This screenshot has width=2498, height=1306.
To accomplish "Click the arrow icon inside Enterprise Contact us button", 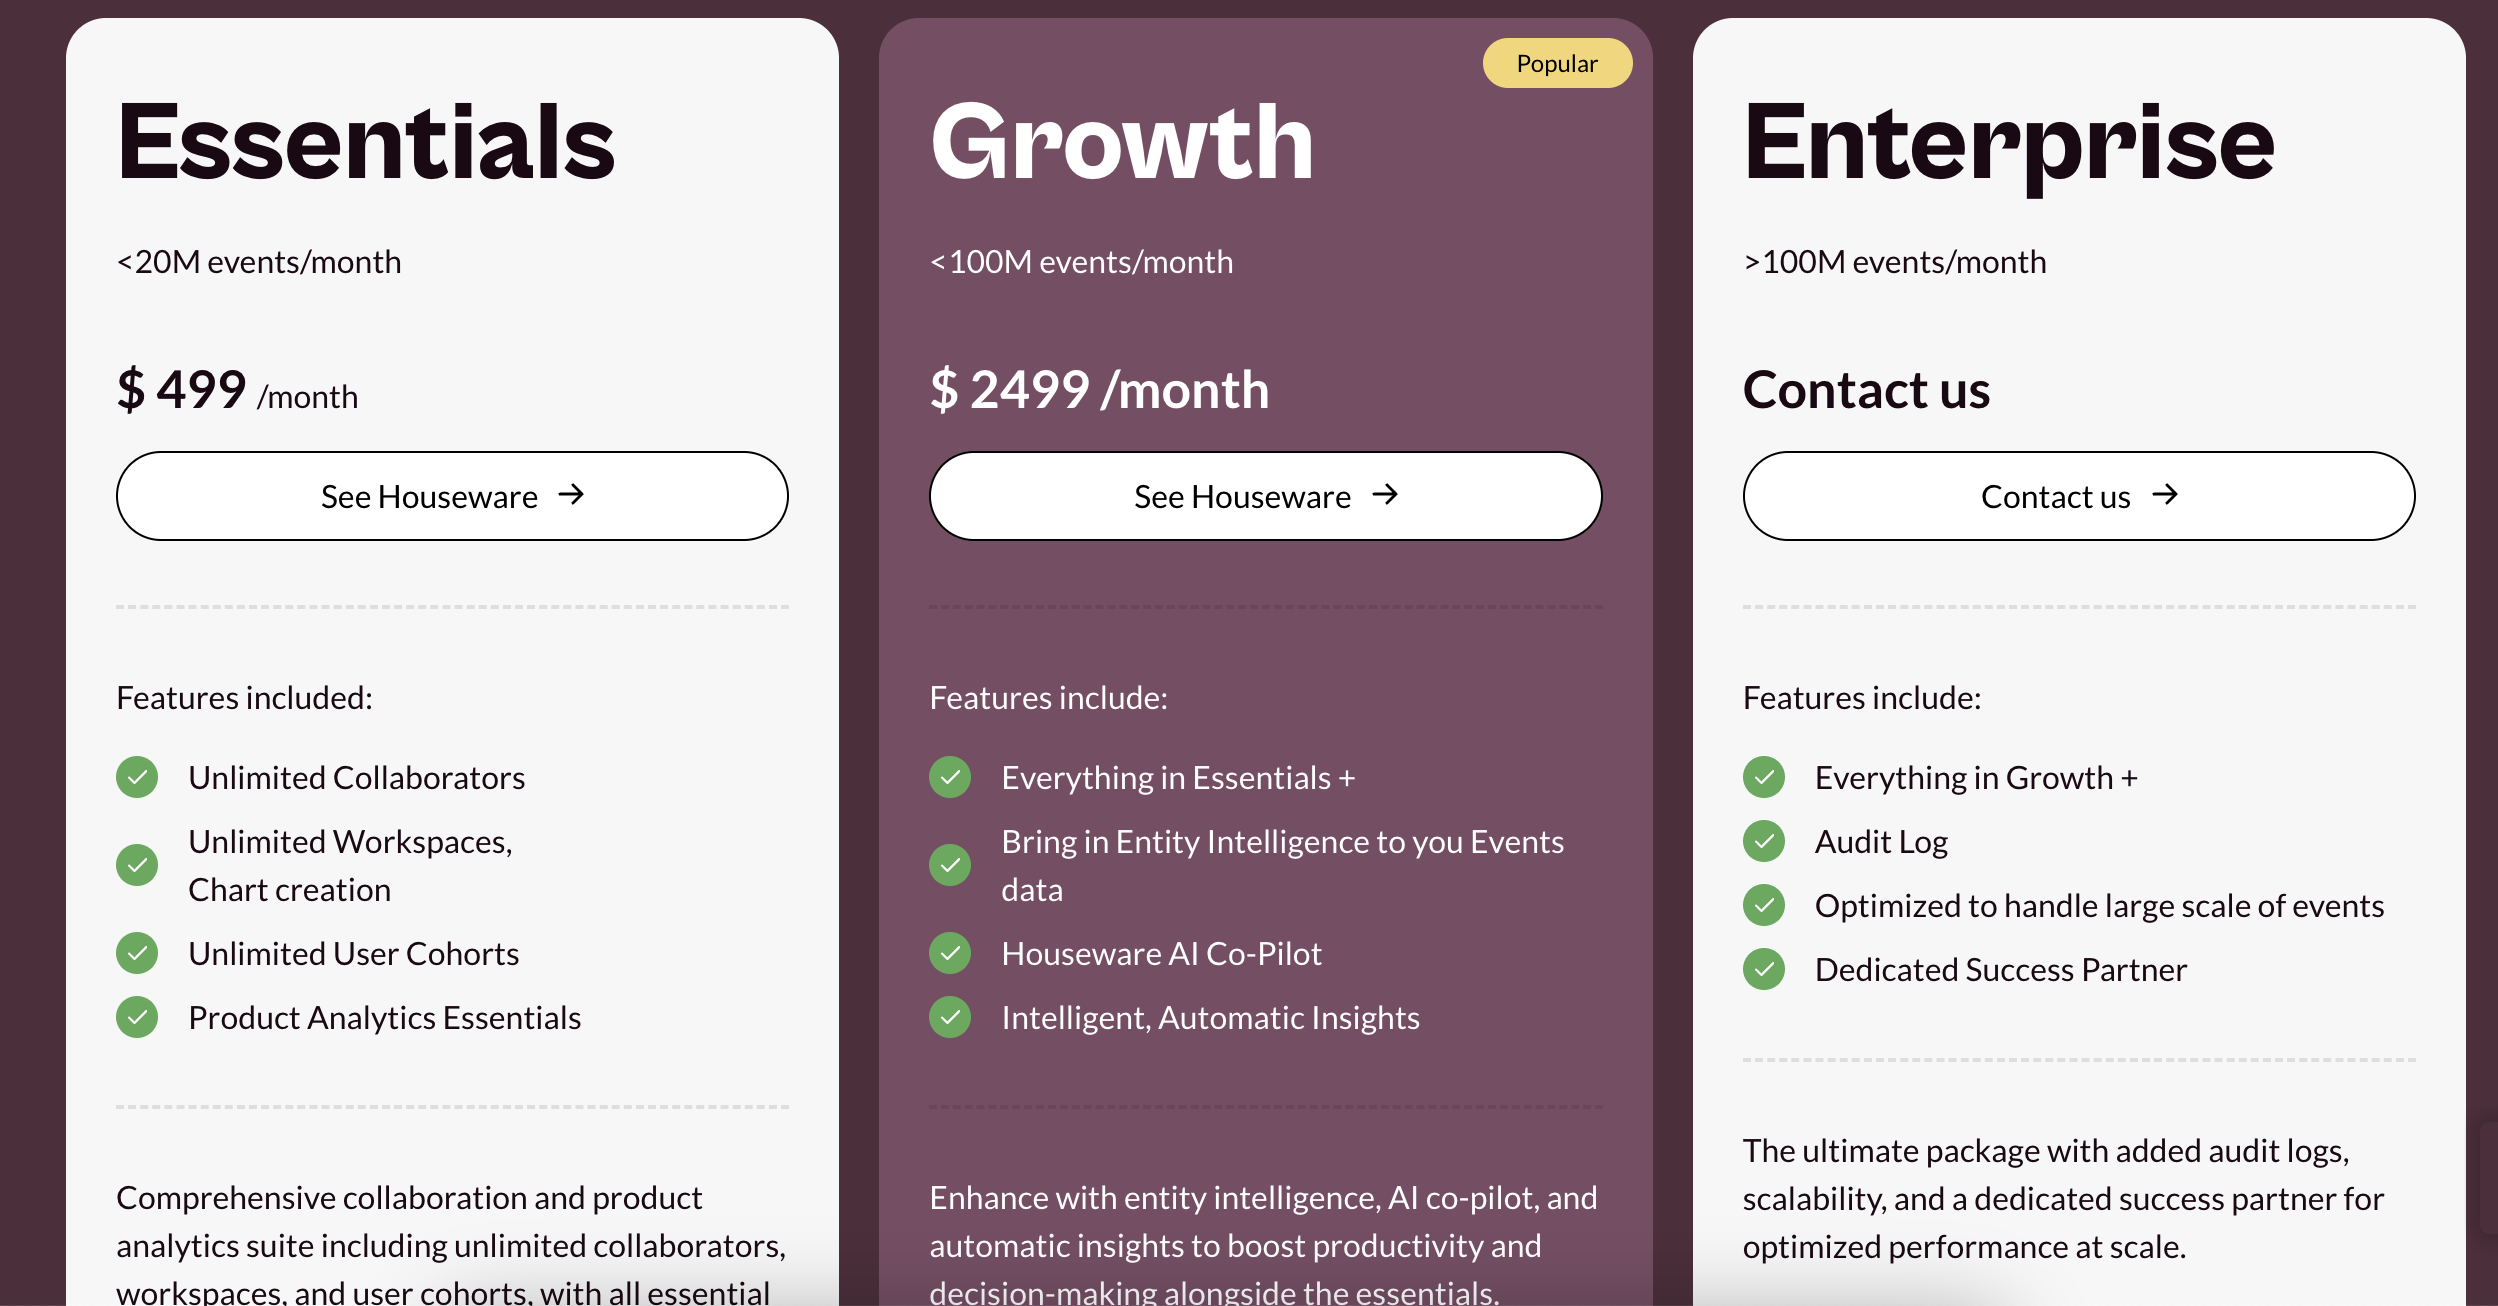I will [x=2165, y=495].
